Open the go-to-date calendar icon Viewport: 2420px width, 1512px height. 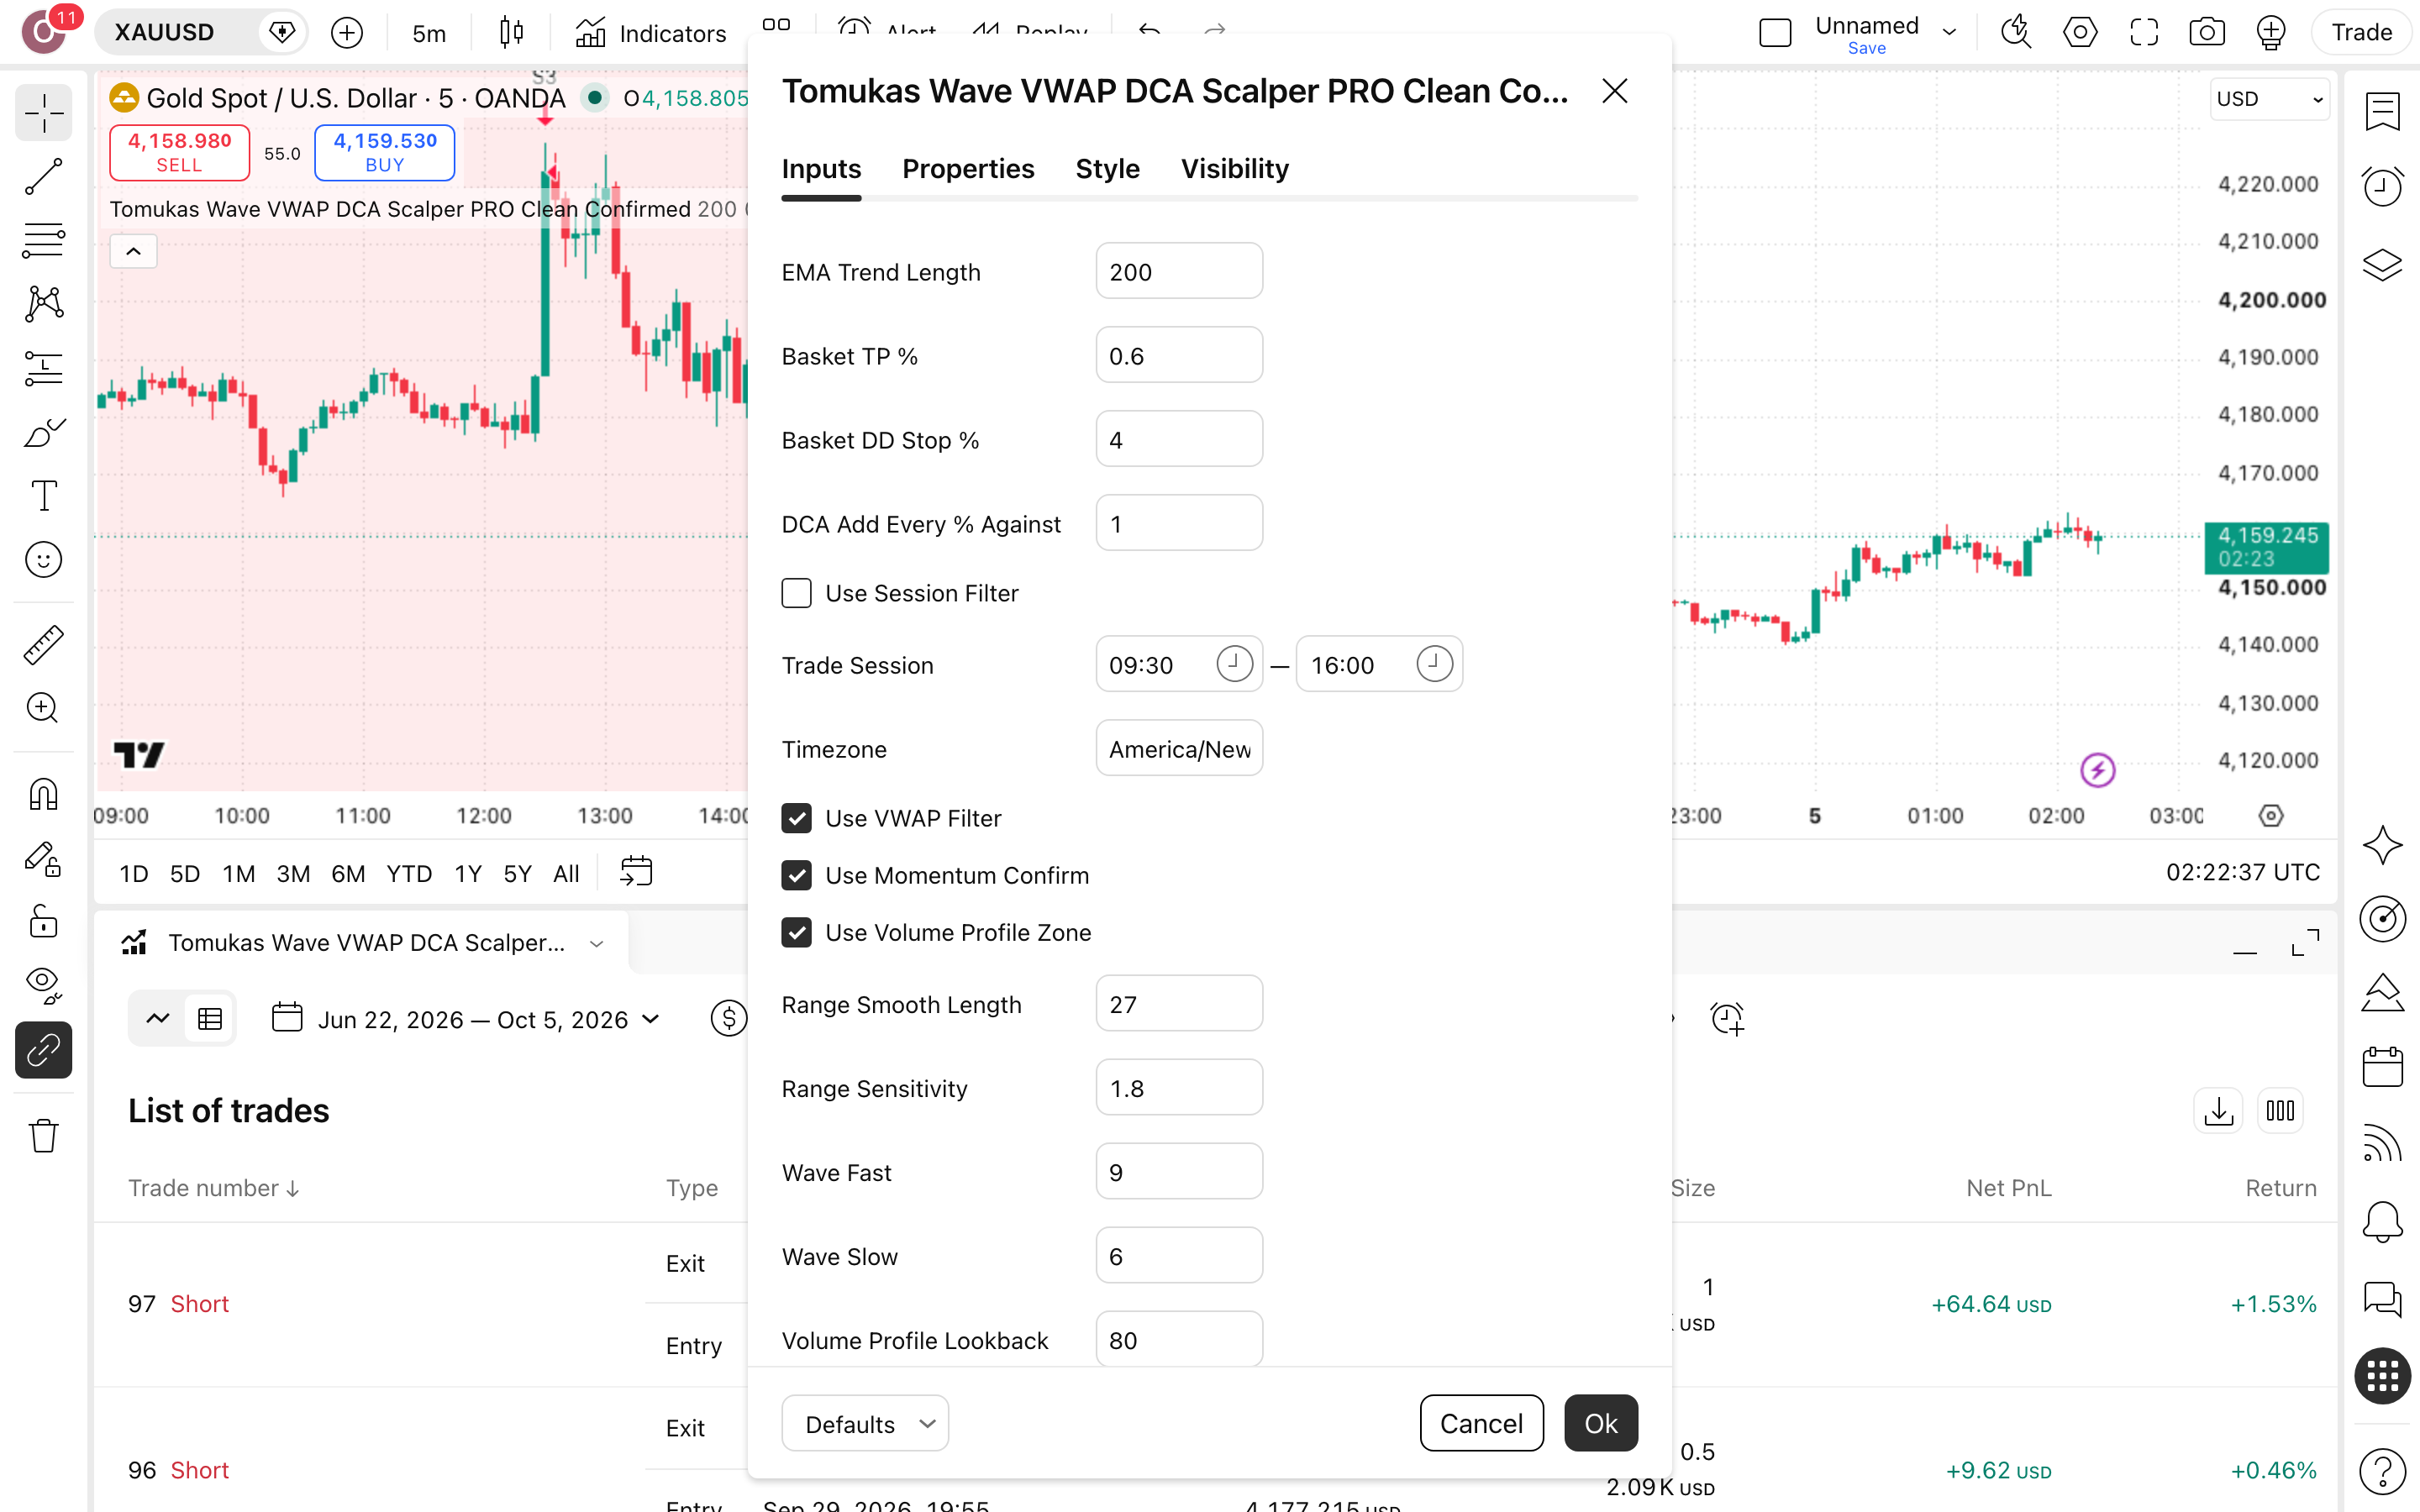[636, 872]
